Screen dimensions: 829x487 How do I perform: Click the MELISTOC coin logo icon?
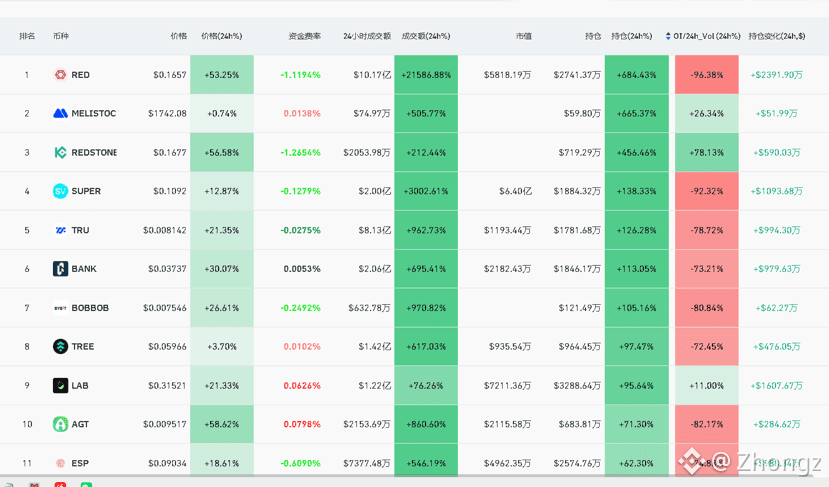click(x=60, y=113)
